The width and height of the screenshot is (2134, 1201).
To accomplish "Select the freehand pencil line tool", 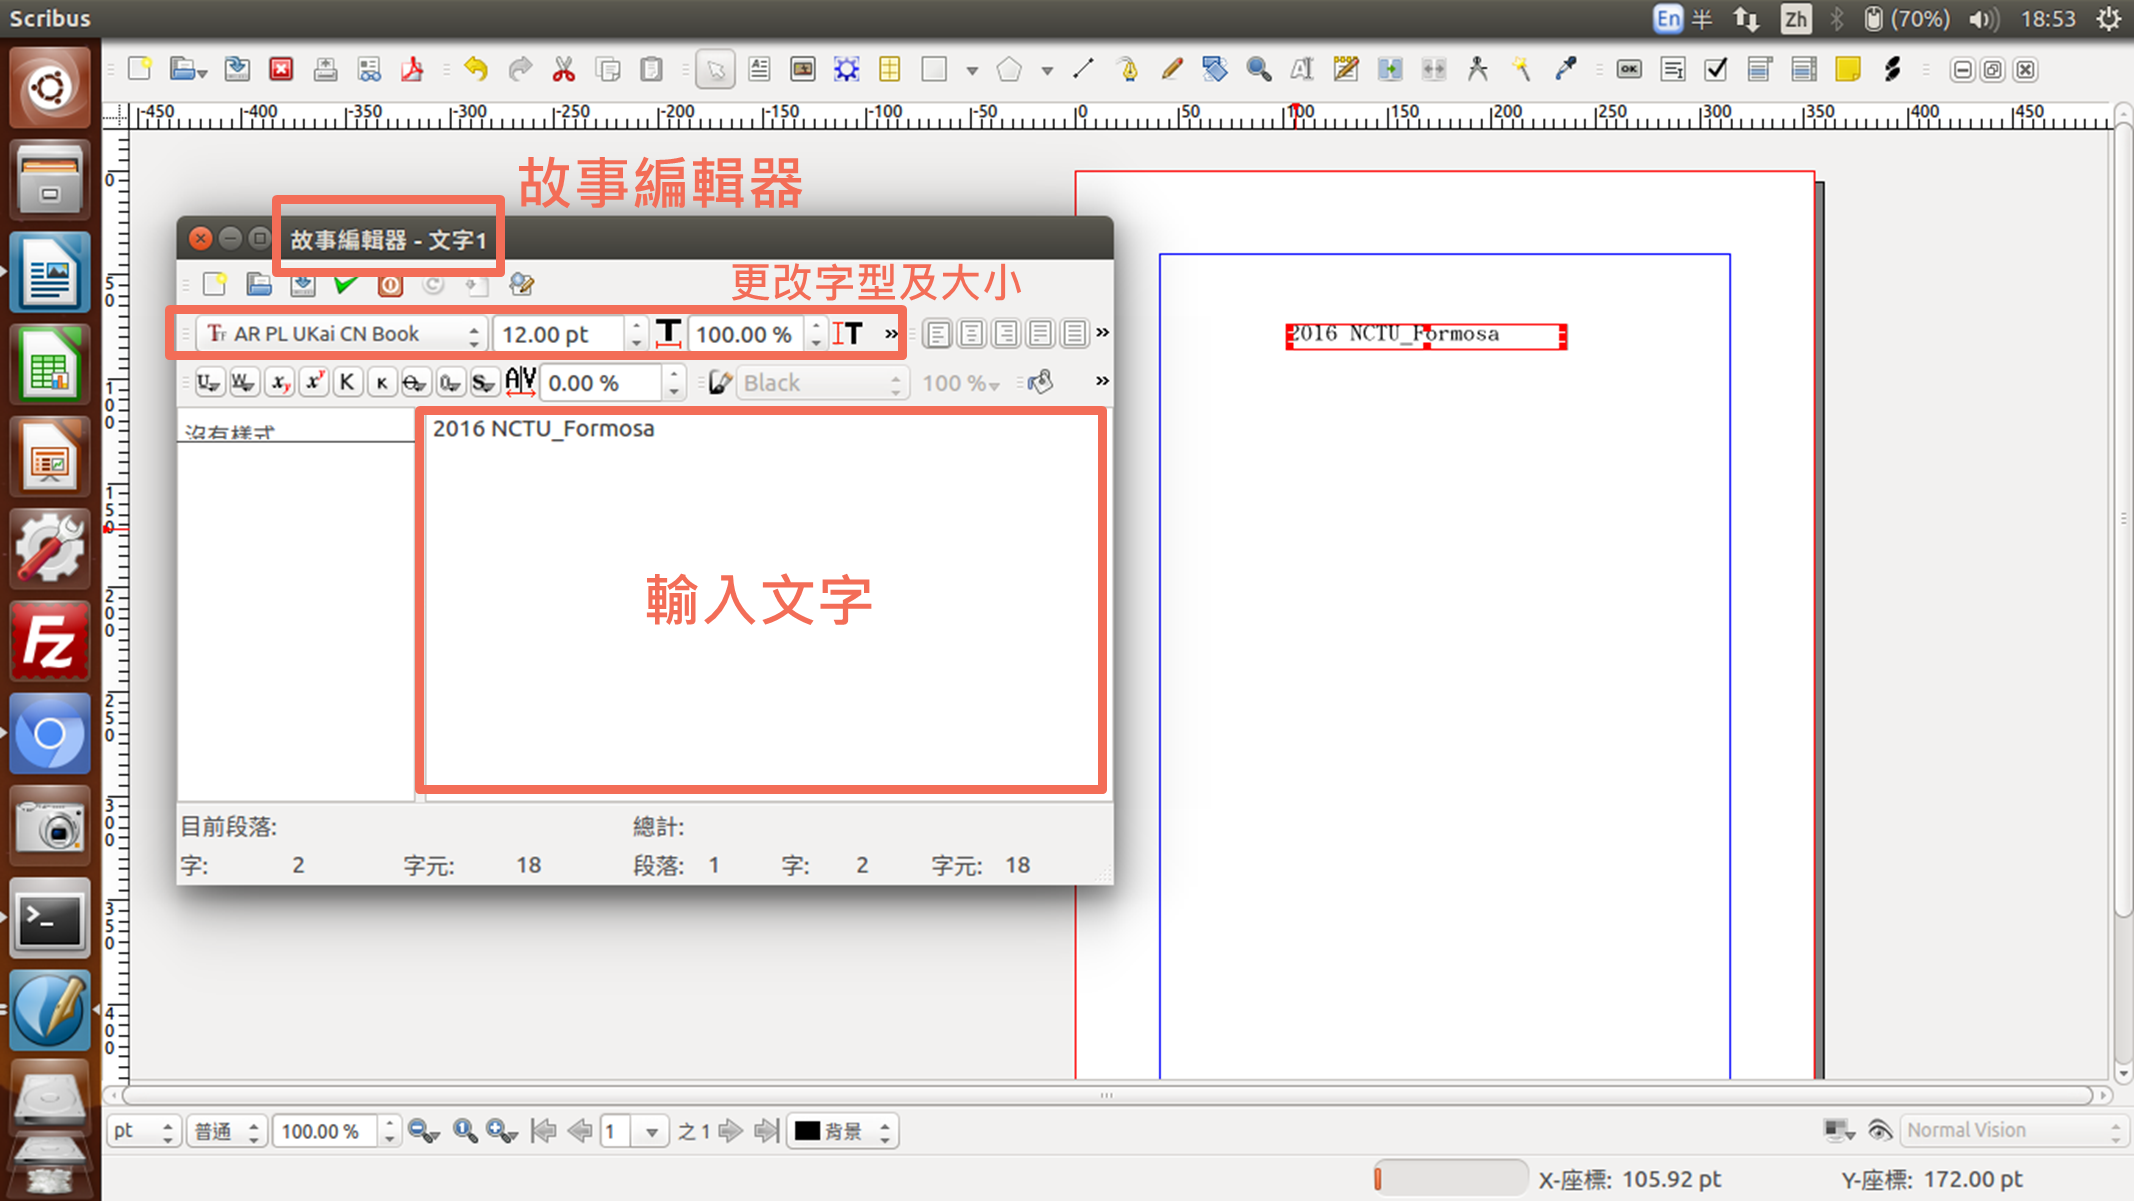I will tap(1172, 69).
